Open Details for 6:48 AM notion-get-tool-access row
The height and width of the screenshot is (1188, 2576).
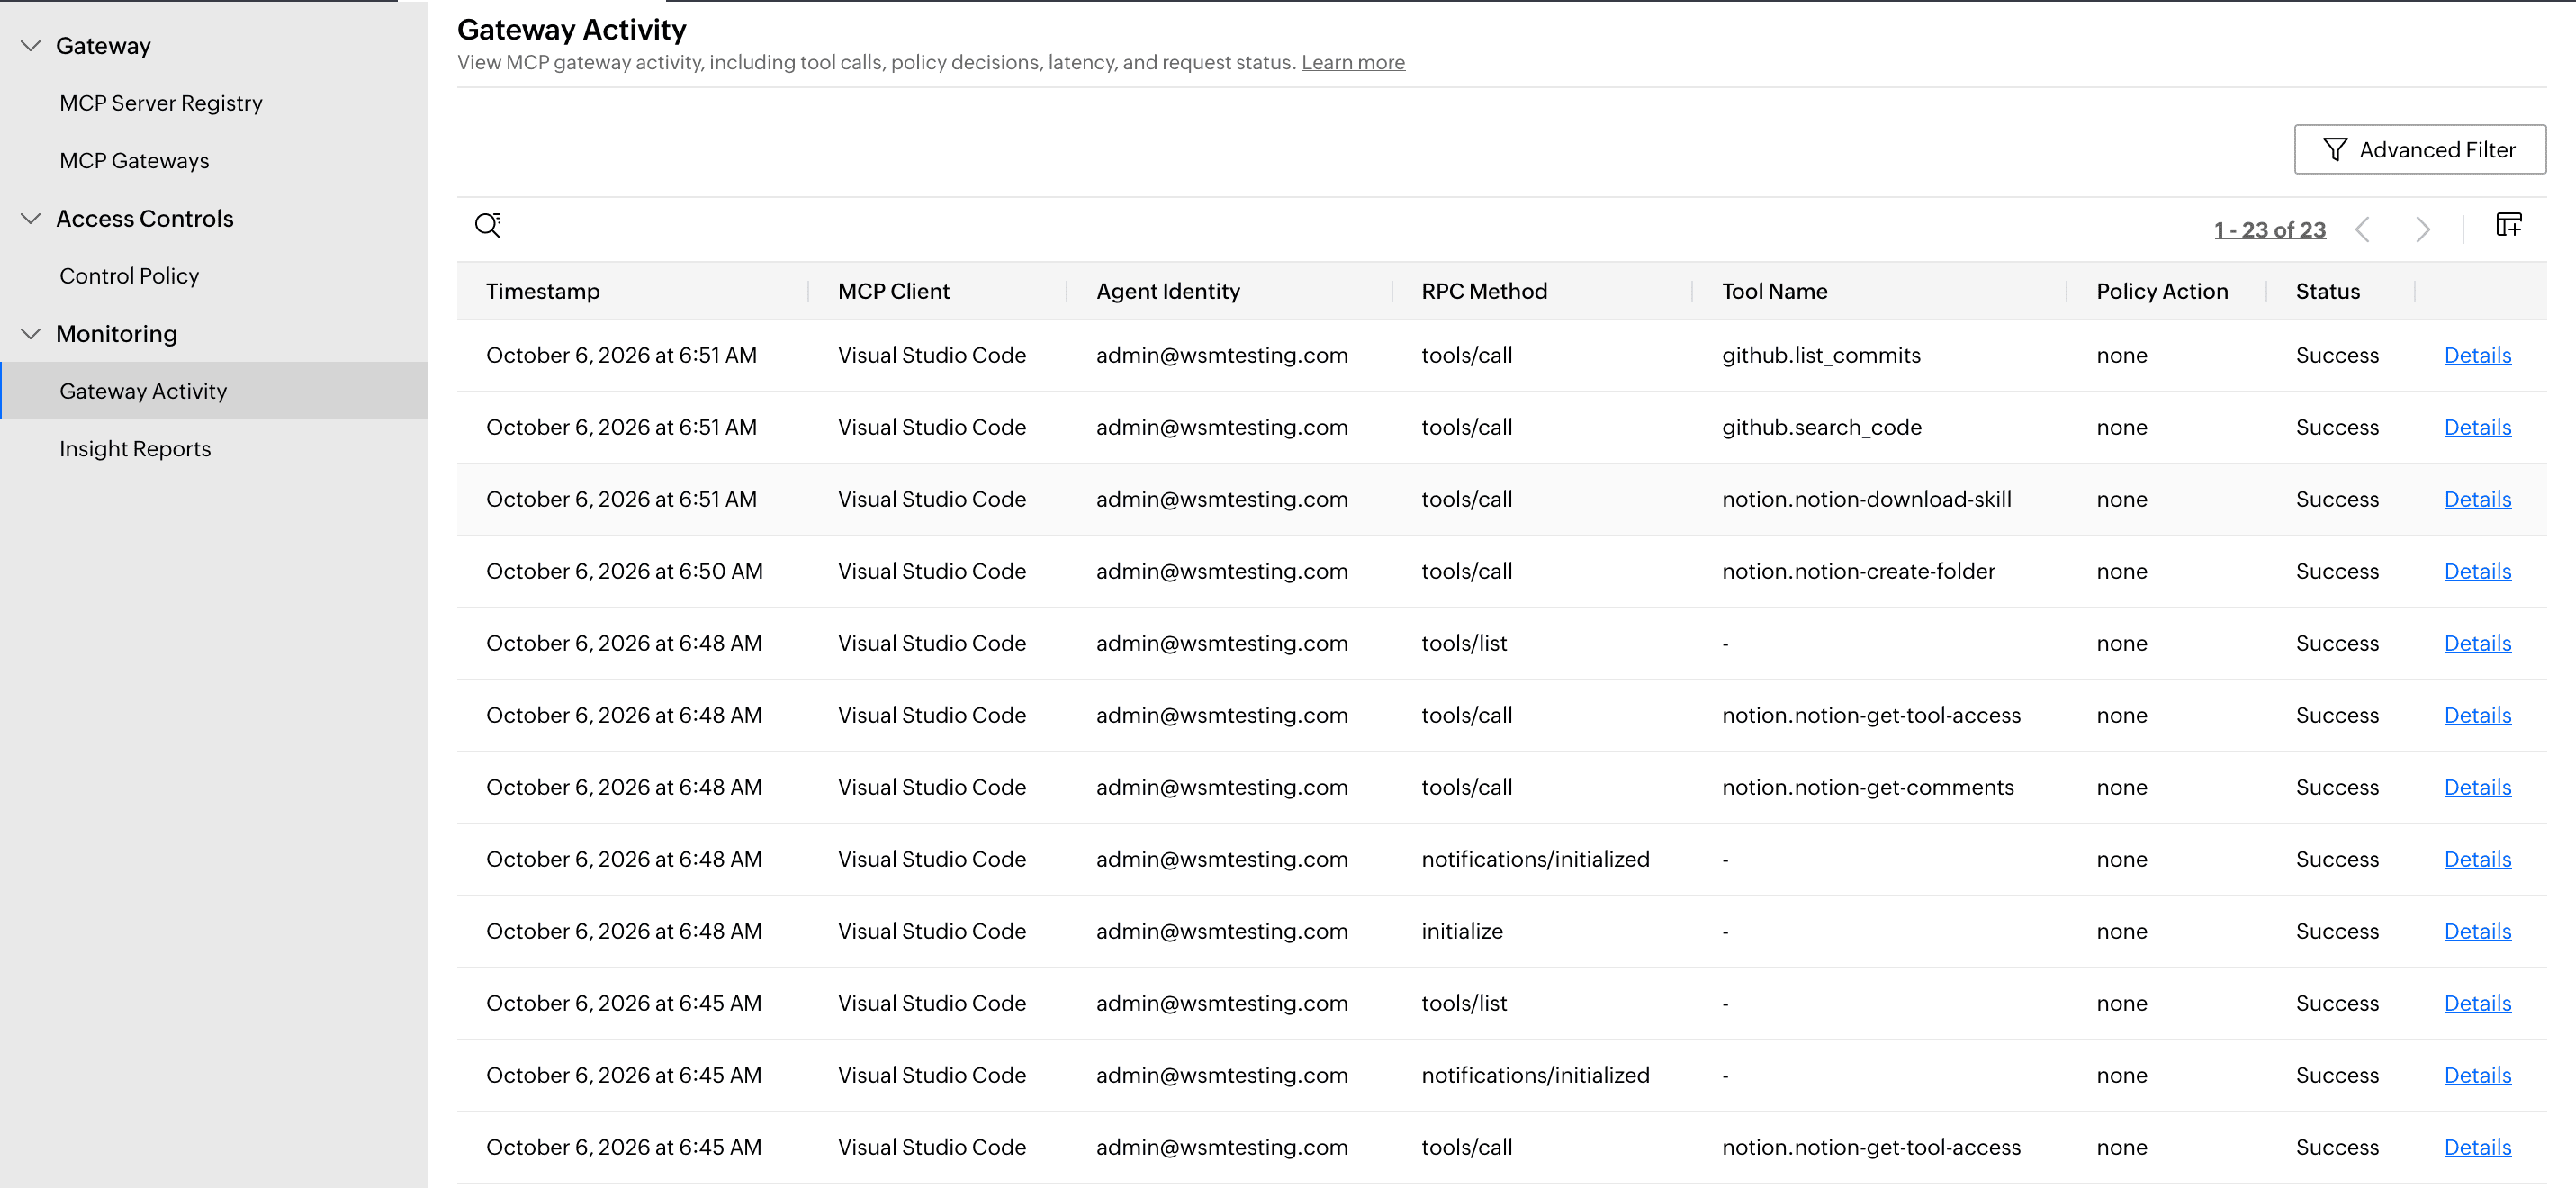point(2477,715)
